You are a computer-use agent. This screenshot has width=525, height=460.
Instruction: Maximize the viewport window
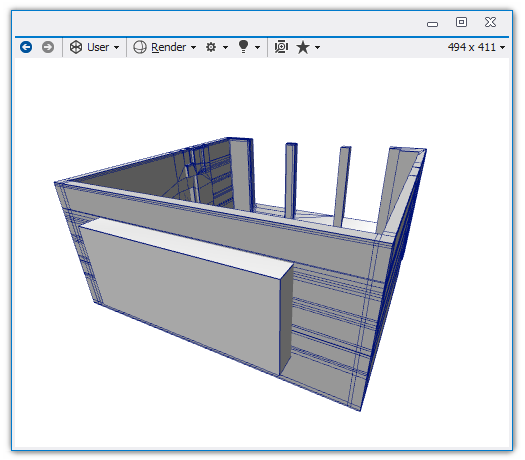click(461, 22)
